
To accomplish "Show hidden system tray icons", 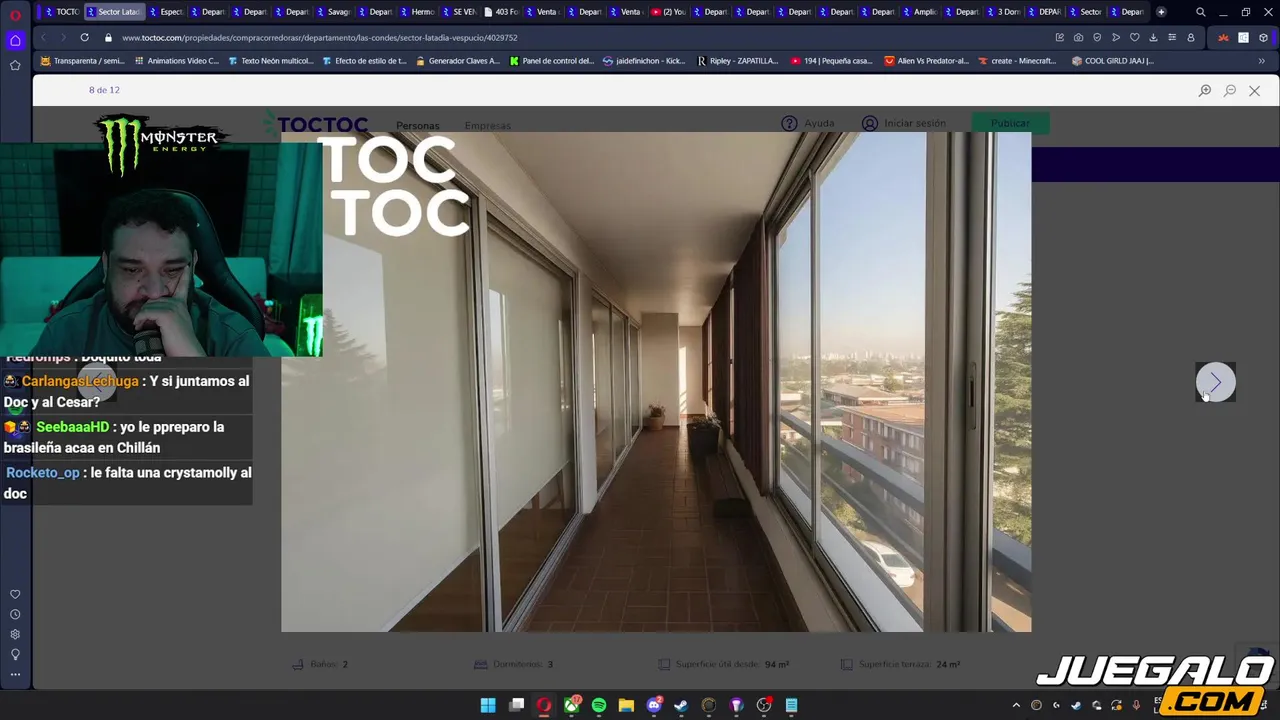I will click(x=1016, y=705).
